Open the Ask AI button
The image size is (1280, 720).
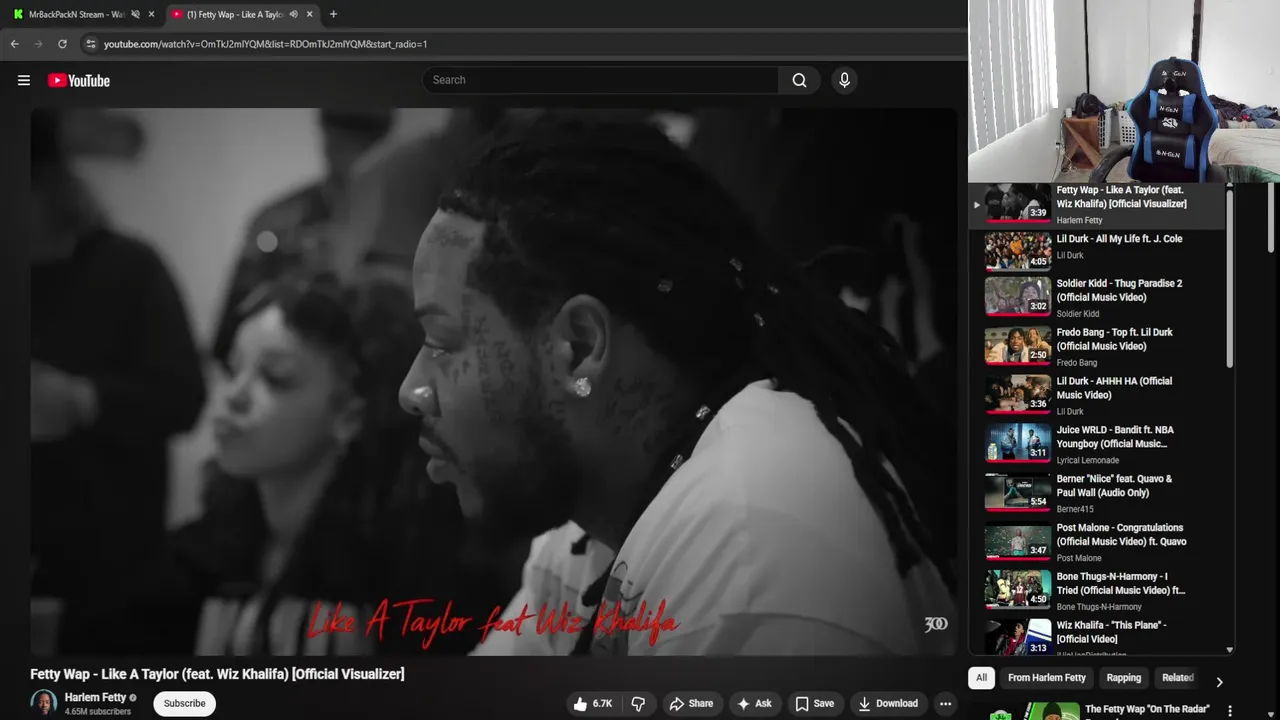click(x=754, y=704)
